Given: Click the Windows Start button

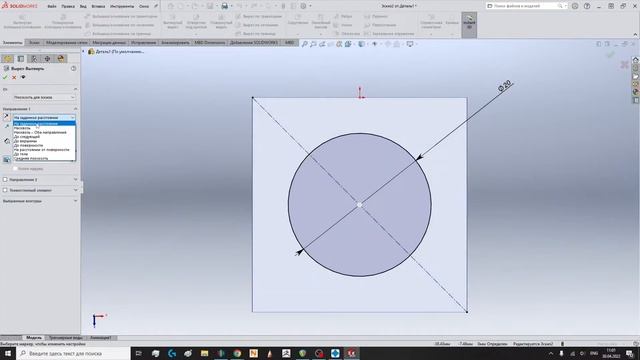Looking at the screenshot, I should click(x=8, y=353).
